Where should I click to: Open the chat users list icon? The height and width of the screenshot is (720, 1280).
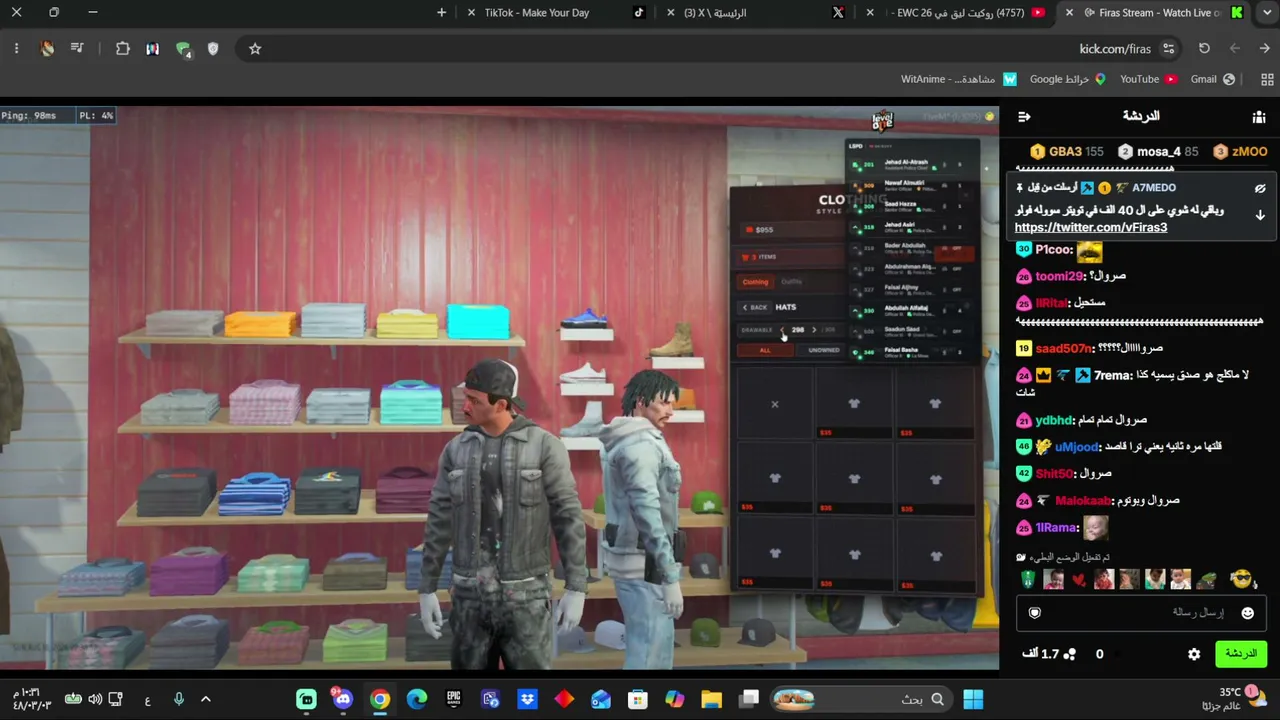click(x=1259, y=117)
